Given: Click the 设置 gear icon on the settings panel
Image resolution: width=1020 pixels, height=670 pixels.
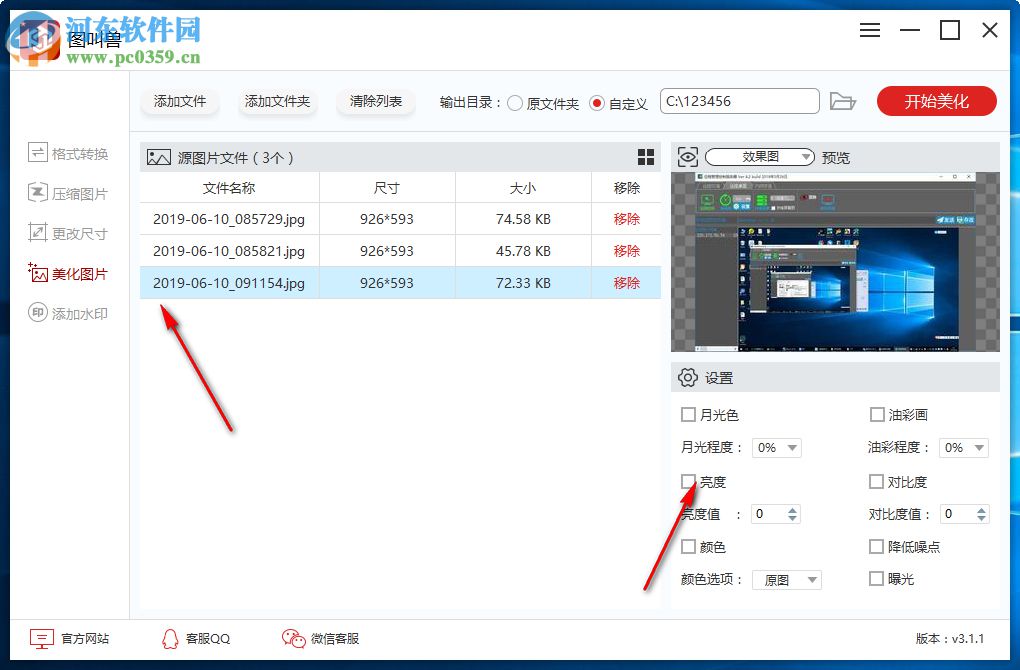Looking at the screenshot, I should point(687,377).
